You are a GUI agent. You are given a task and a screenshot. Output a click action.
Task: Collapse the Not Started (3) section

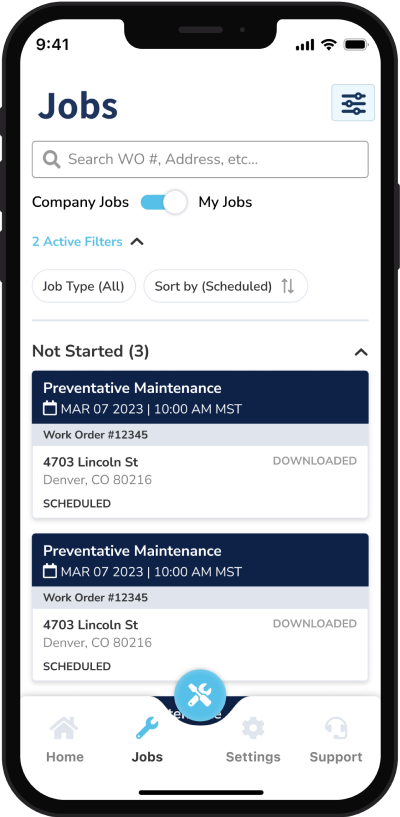[361, 352]
